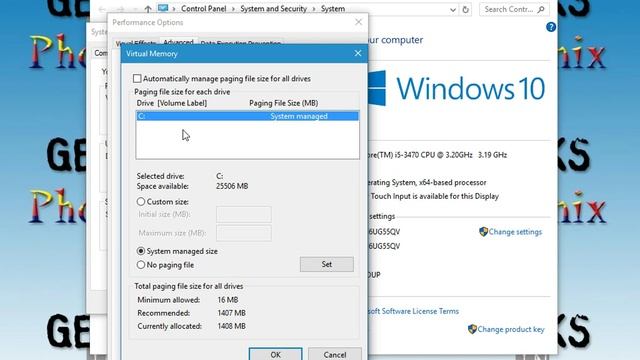Click the Set button

327,264
